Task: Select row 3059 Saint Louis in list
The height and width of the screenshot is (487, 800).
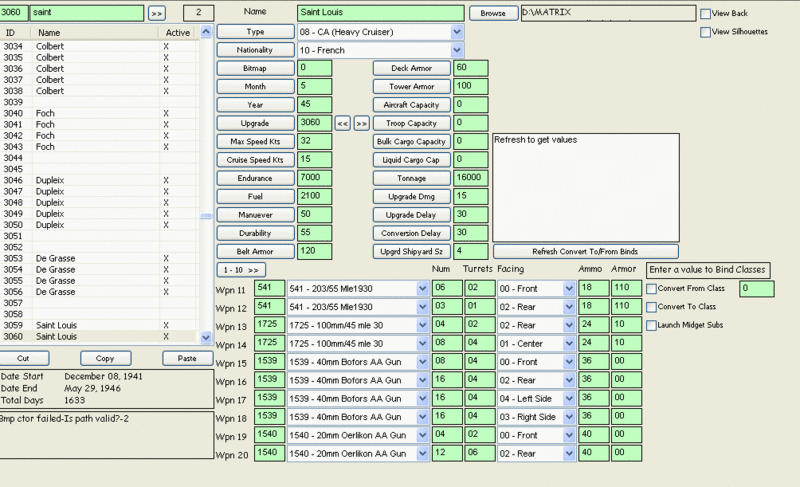Action: pyautogui.click(x=99, y=325)
